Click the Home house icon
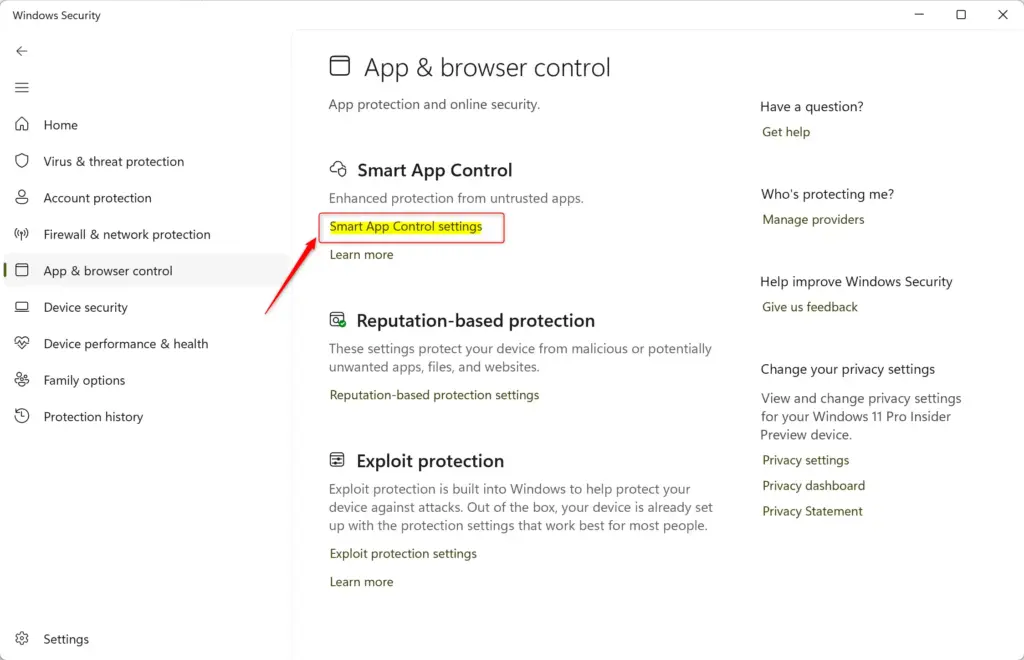This screenshot has height=660, width=1024. 22,124
